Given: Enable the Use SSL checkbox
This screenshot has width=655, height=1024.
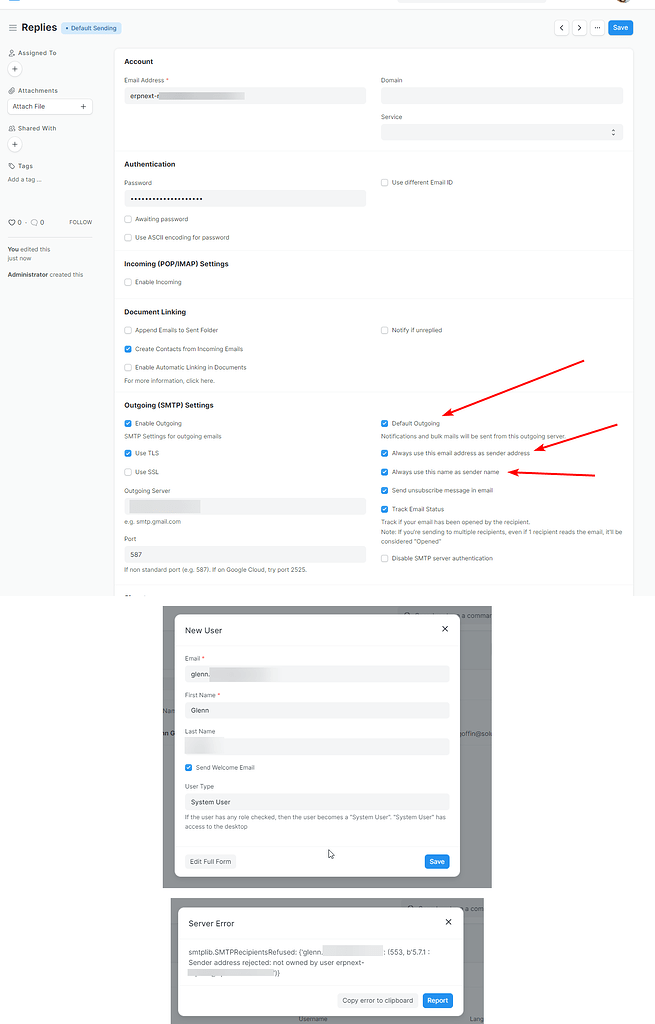Looking at the screenshot, I should [128, 472].
